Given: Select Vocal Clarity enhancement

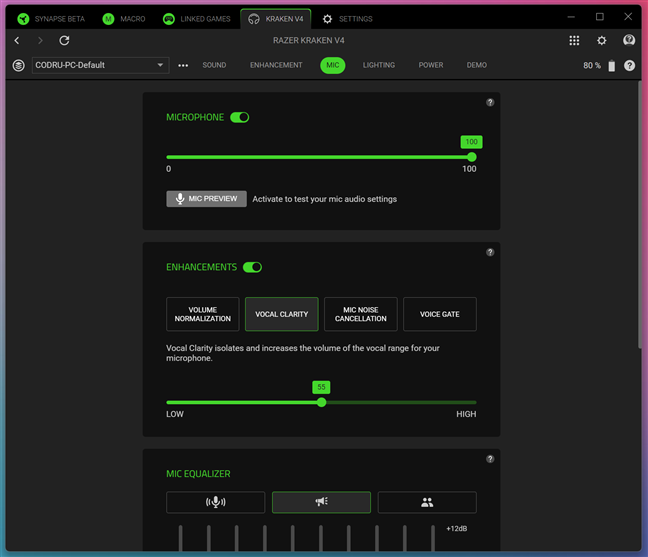Looking at the screenshot, I should coord(282,314).
